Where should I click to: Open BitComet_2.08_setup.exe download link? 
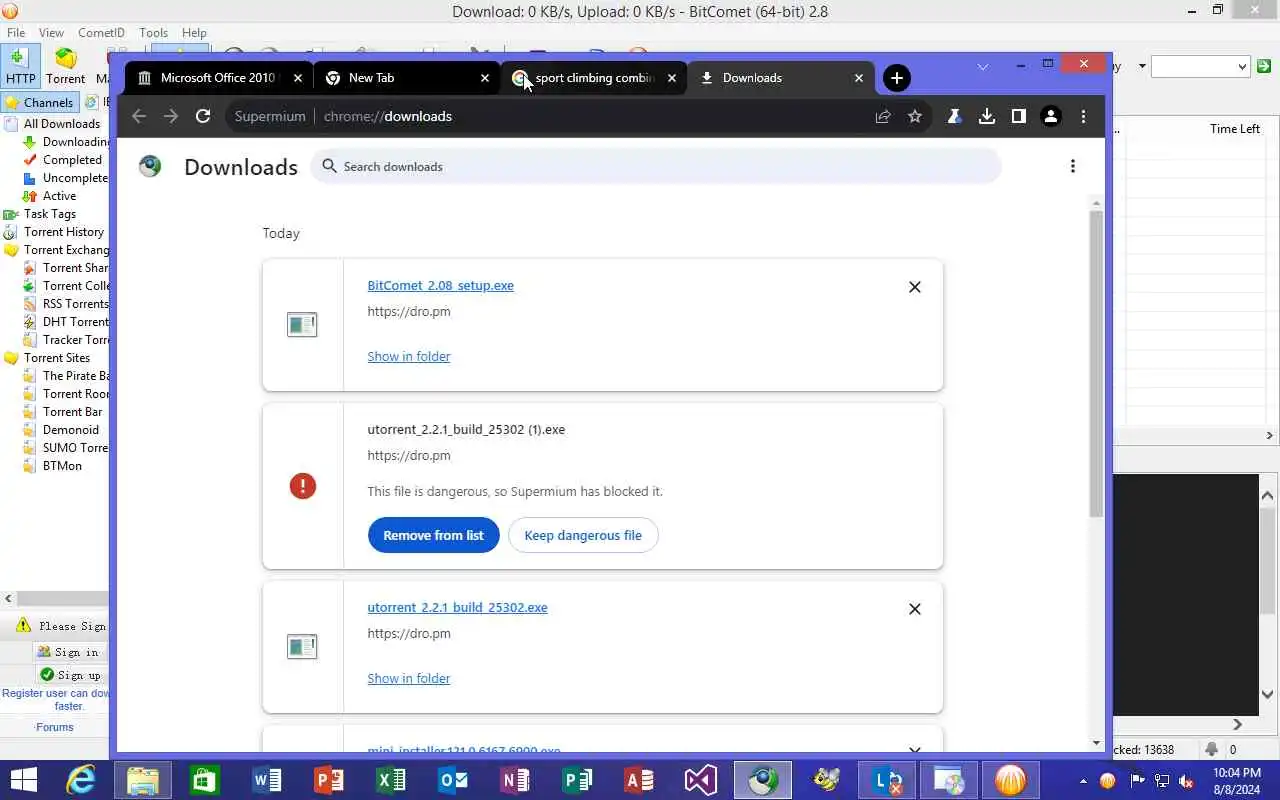coord(440,285)
